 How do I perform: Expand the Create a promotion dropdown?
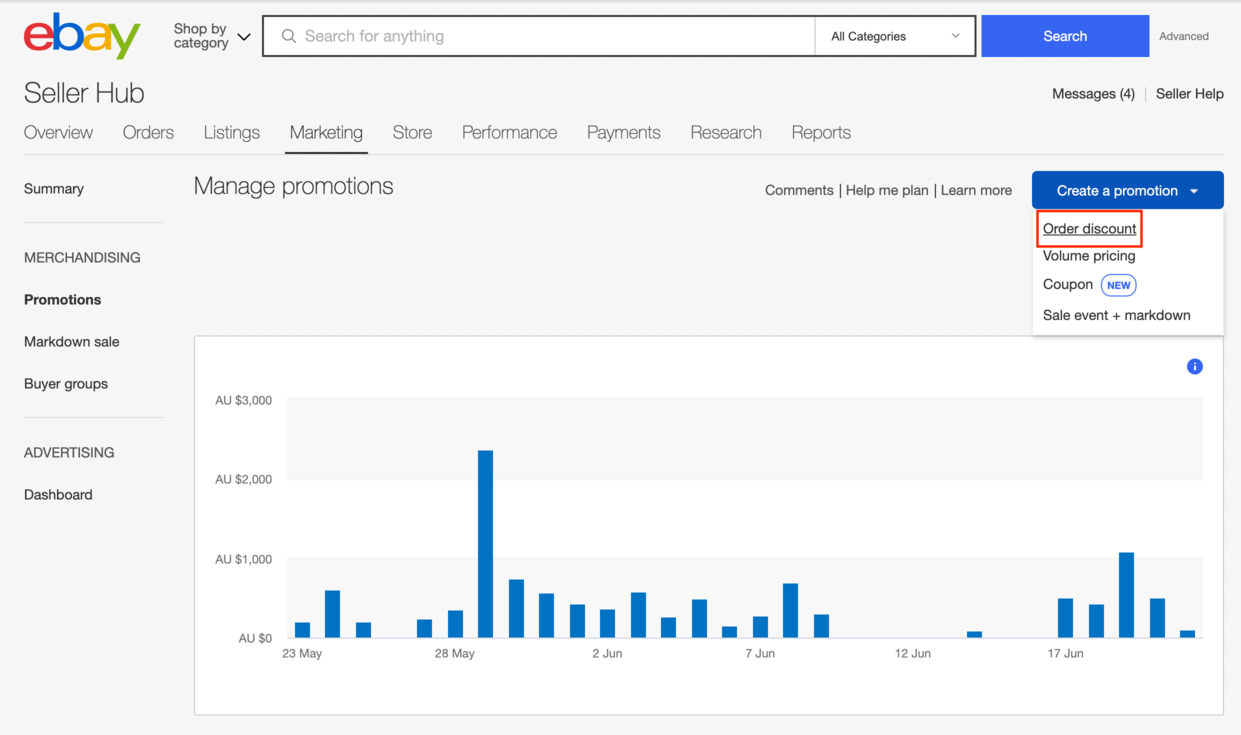coord(1127,190)
